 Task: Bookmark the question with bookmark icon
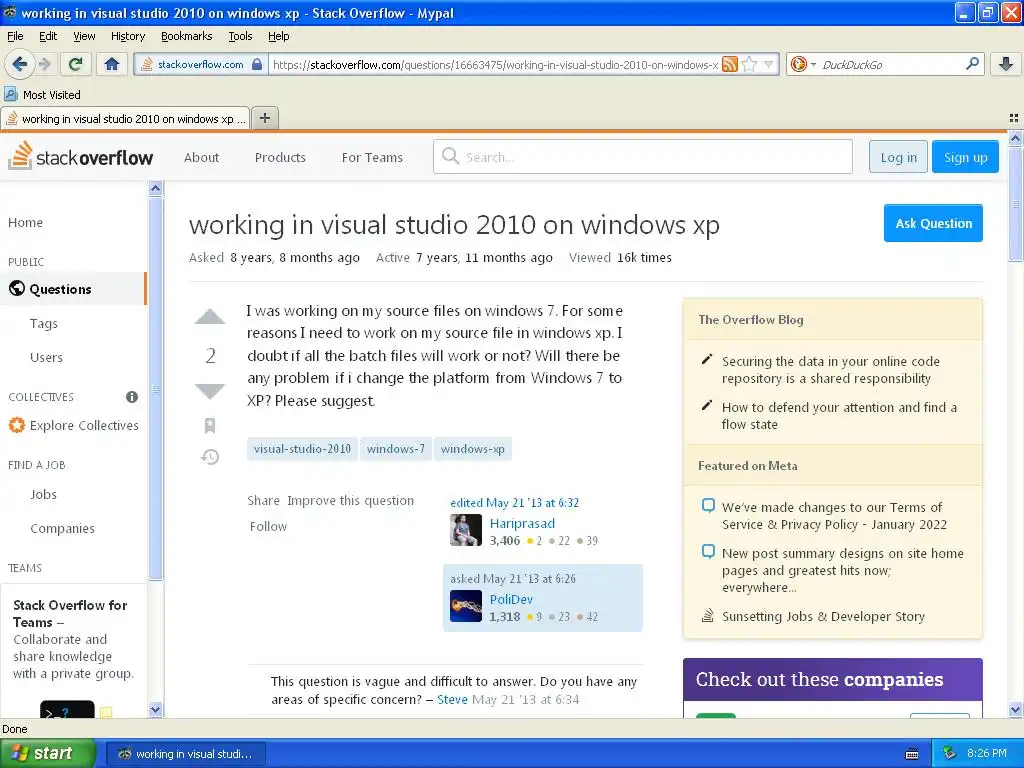[x=210, y=426]
